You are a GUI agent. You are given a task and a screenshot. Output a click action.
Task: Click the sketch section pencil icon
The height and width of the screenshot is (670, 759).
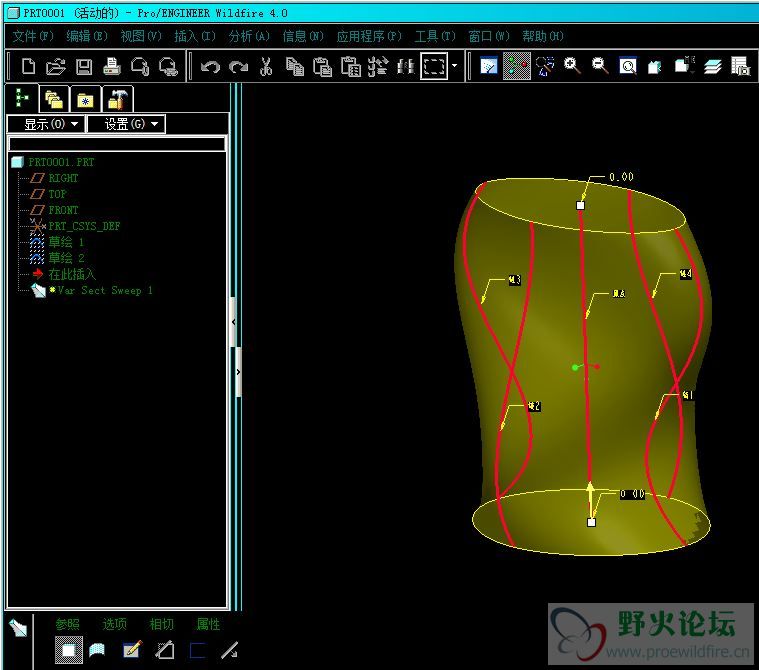pos(132,650)
